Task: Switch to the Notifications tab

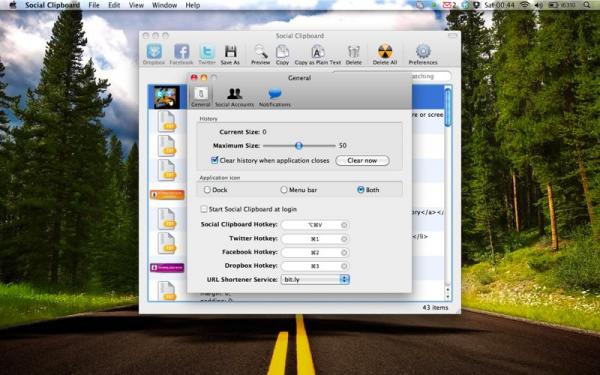Action: (275, 97)
